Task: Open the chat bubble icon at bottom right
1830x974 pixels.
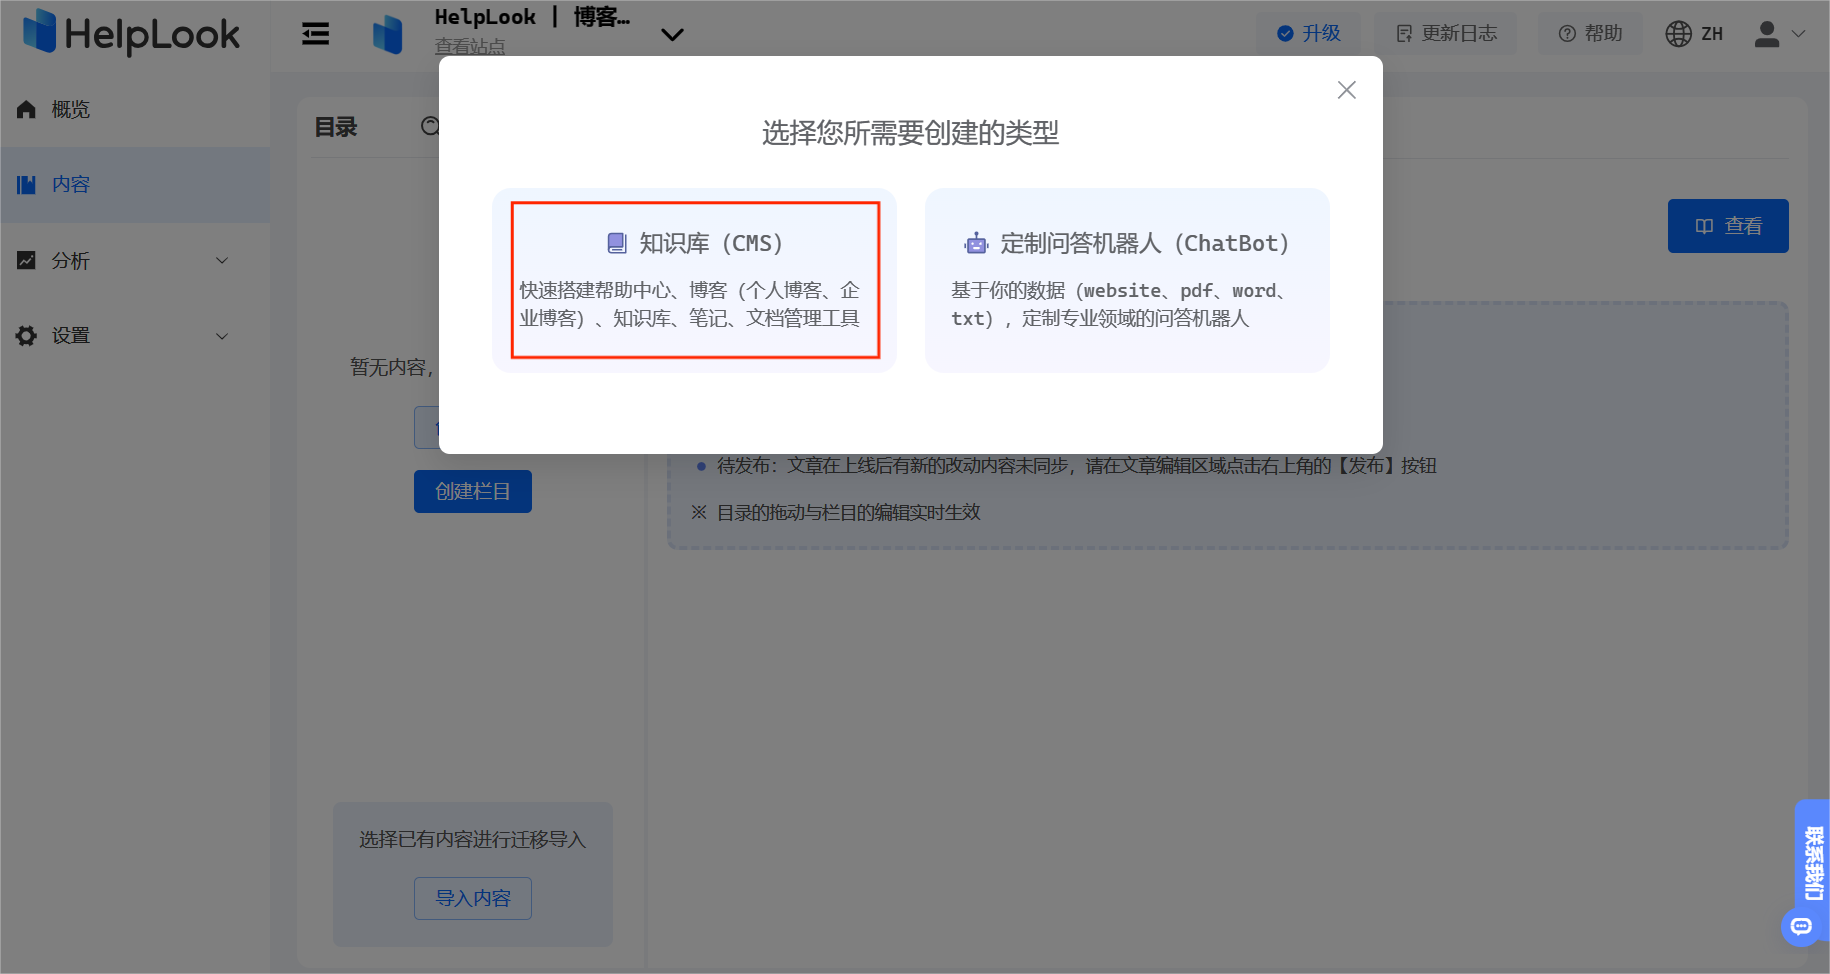Action: coord(1801,926)
